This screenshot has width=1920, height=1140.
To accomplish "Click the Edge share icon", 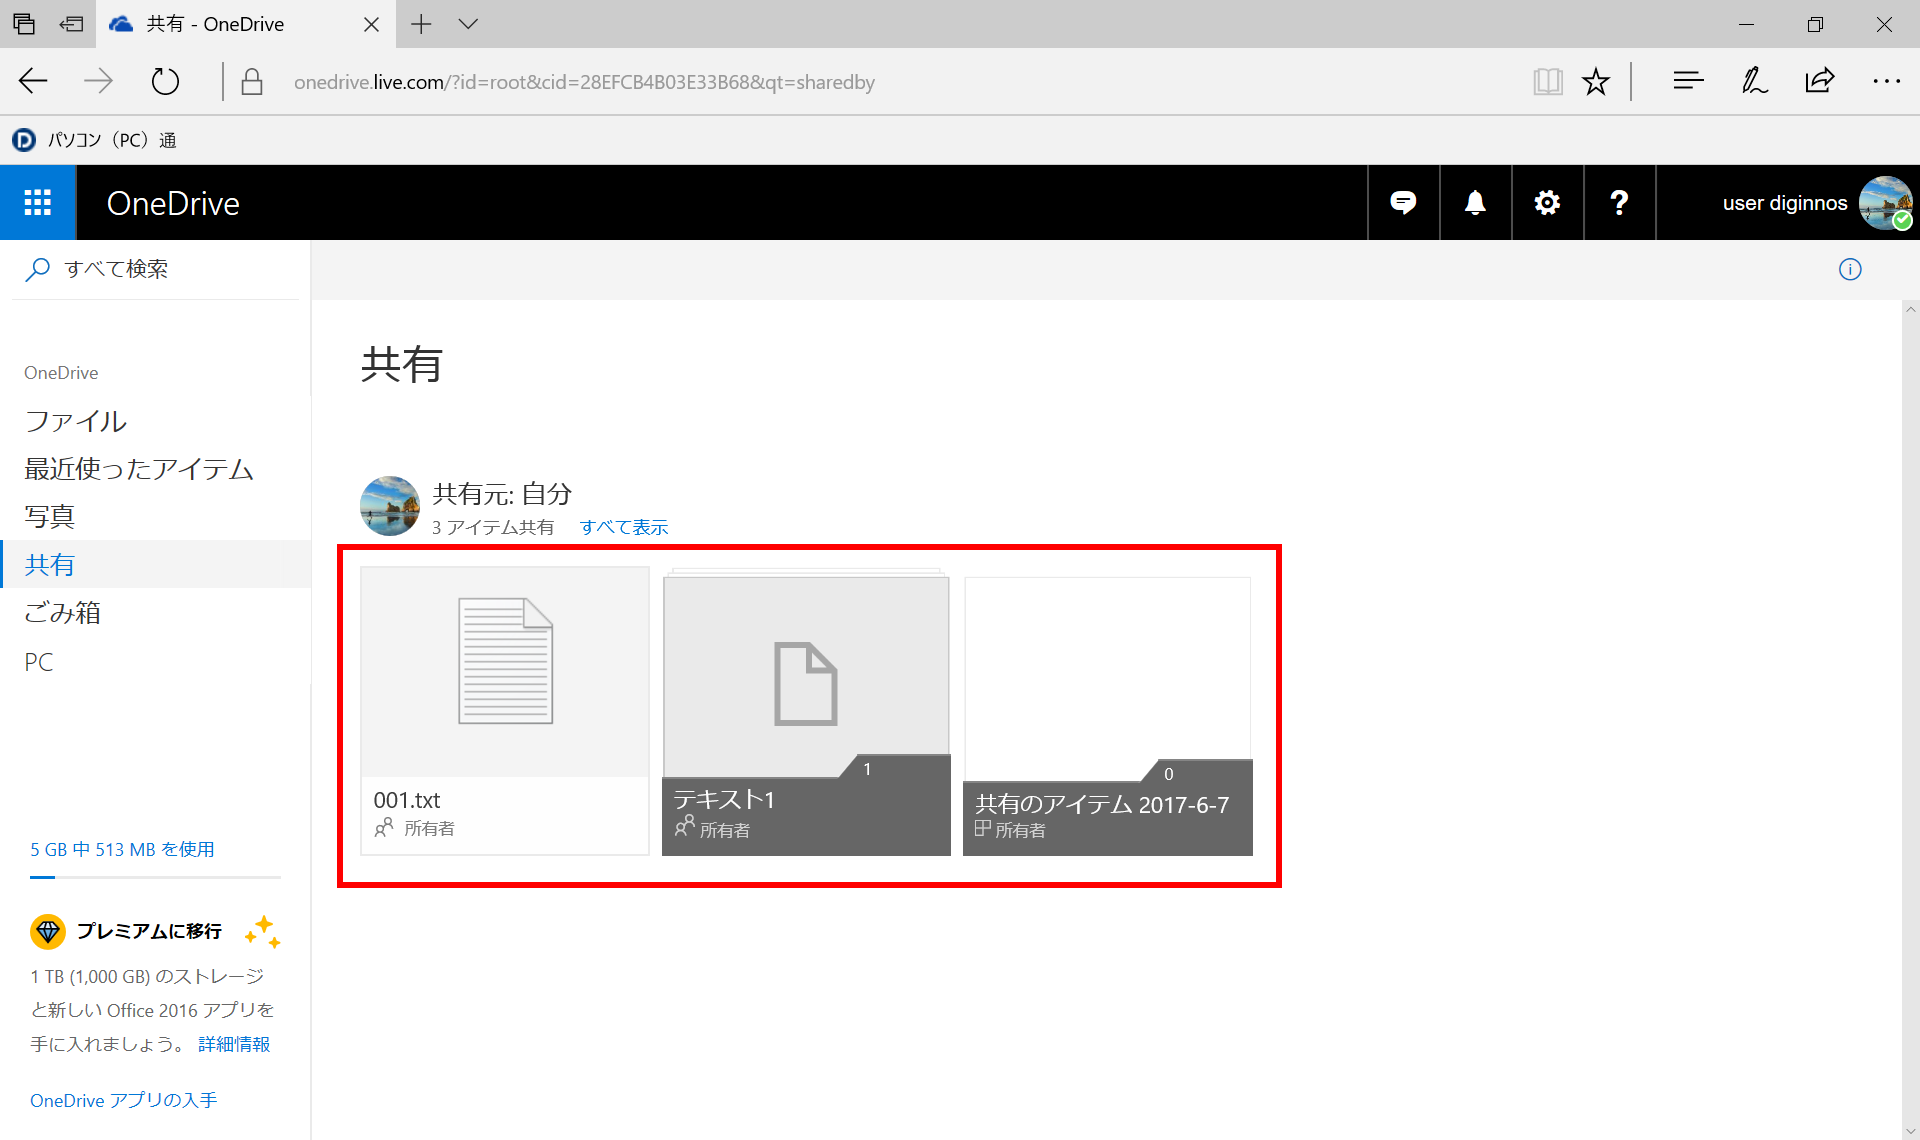I will point(1820,82).
